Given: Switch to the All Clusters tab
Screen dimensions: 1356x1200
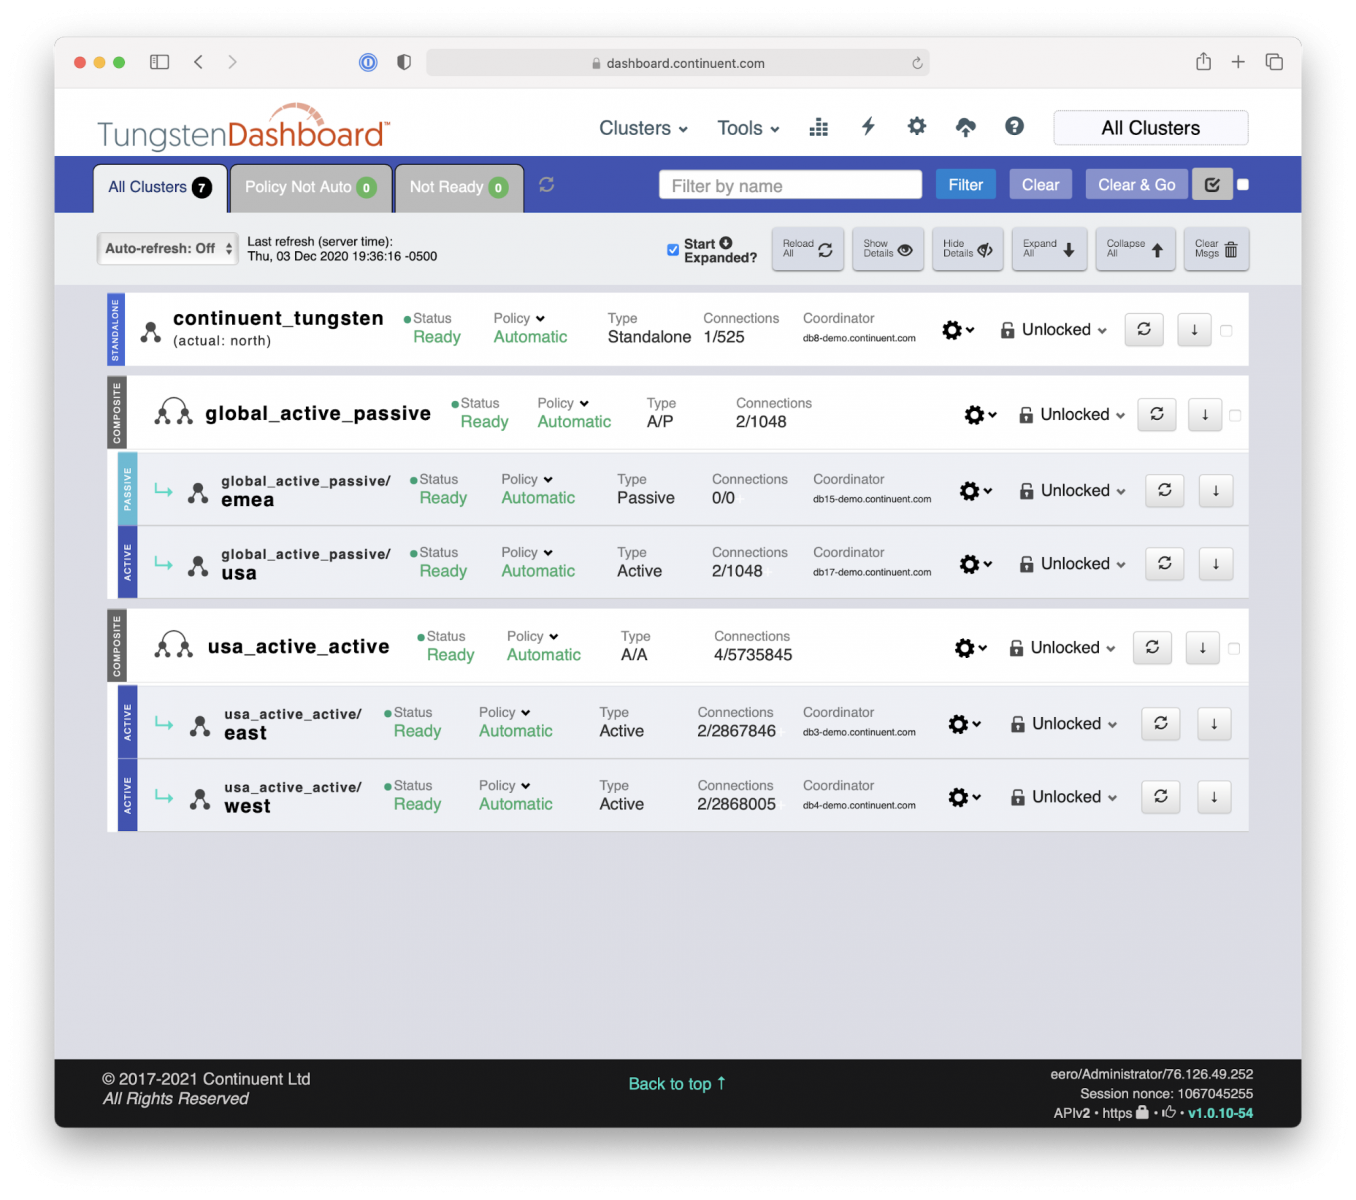Looking at the screenshot, I should (x=159, y=188).
